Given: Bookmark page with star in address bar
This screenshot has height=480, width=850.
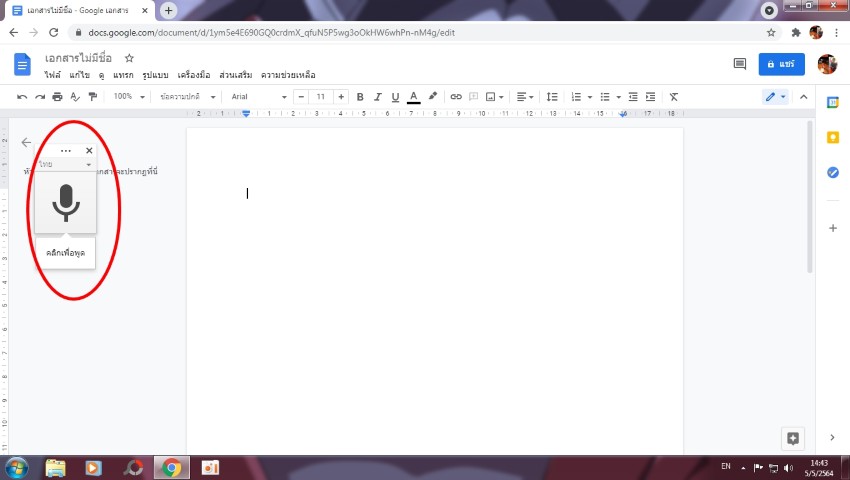Looking at the screenshot, I should point(771,33).
